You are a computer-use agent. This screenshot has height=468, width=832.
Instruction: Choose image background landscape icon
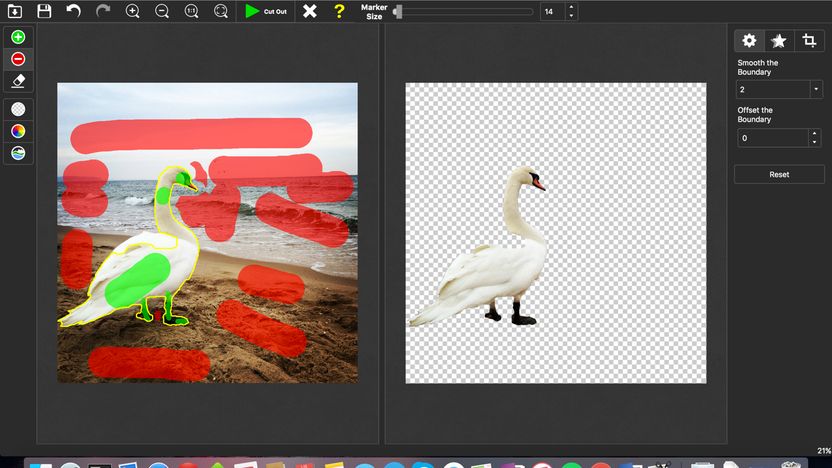point(18,153)
